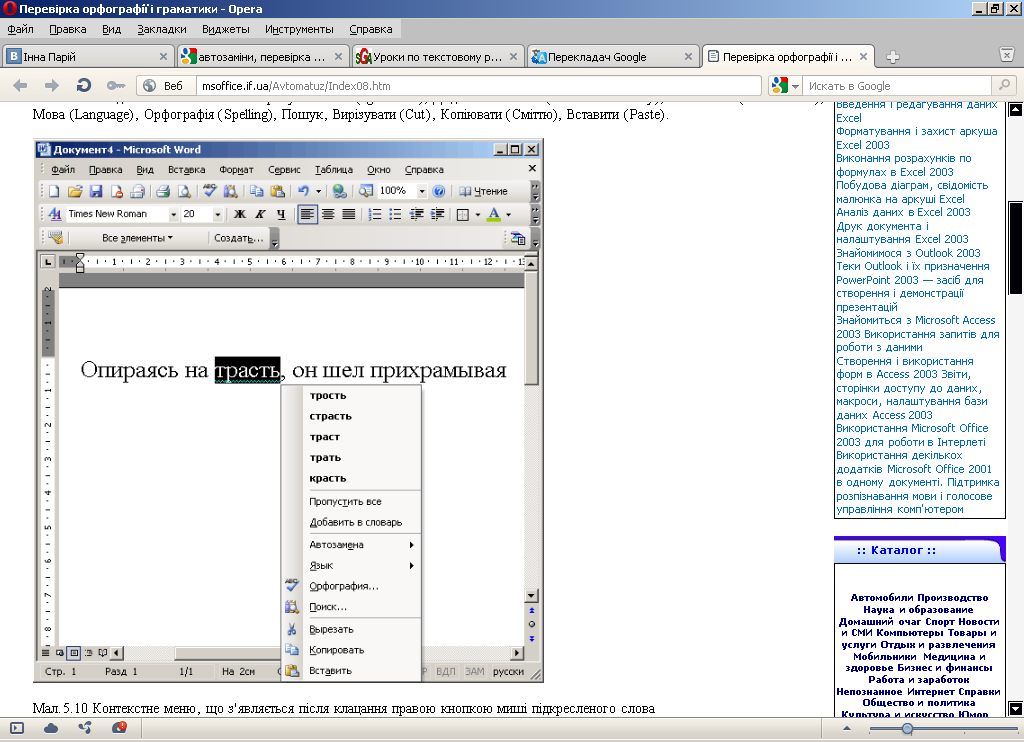
Task: Toggle ЗАМ overtype mode in Word status bar
Action: pos(475,671)
